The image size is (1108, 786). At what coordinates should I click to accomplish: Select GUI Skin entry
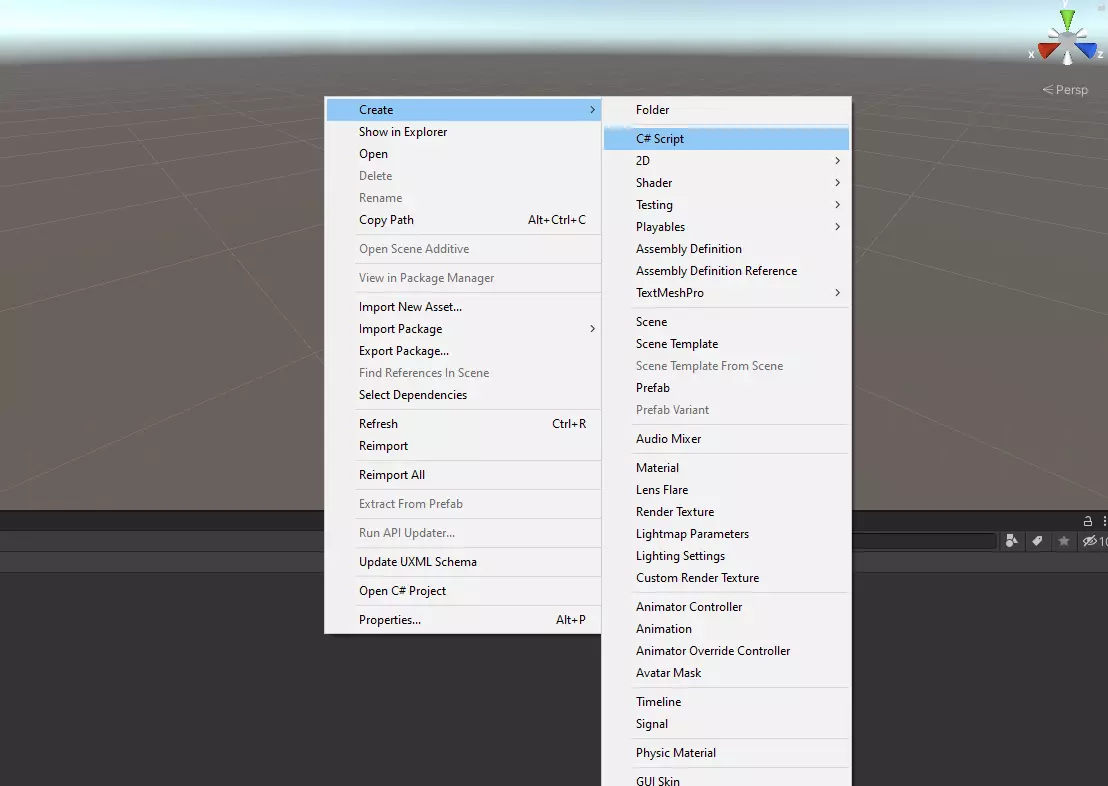point(726,779)
